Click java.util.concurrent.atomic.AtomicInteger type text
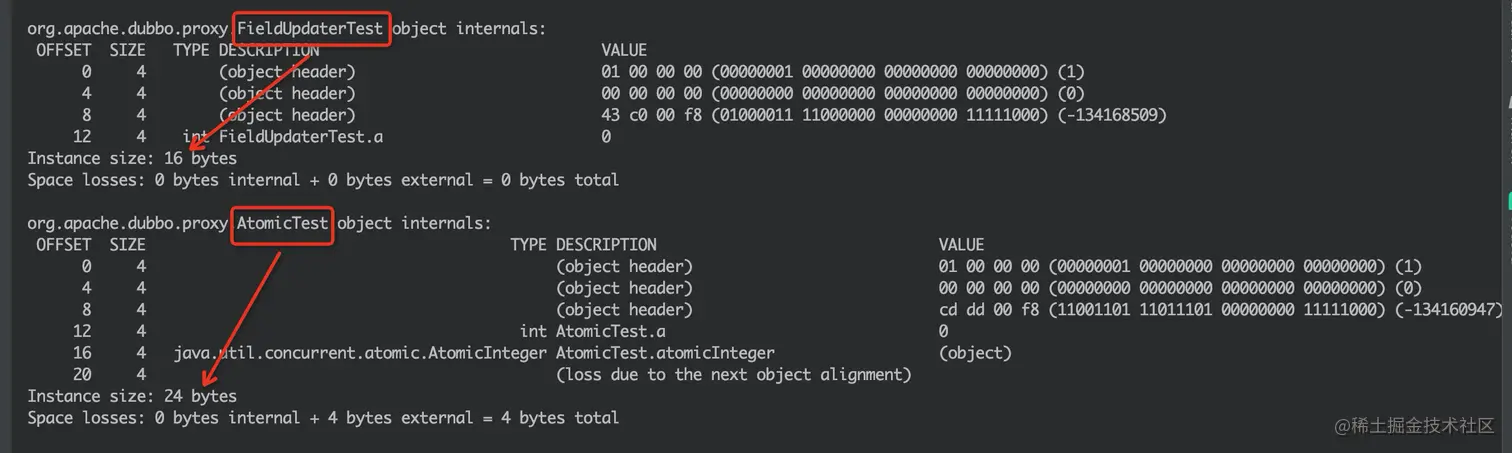 point(360,353)
